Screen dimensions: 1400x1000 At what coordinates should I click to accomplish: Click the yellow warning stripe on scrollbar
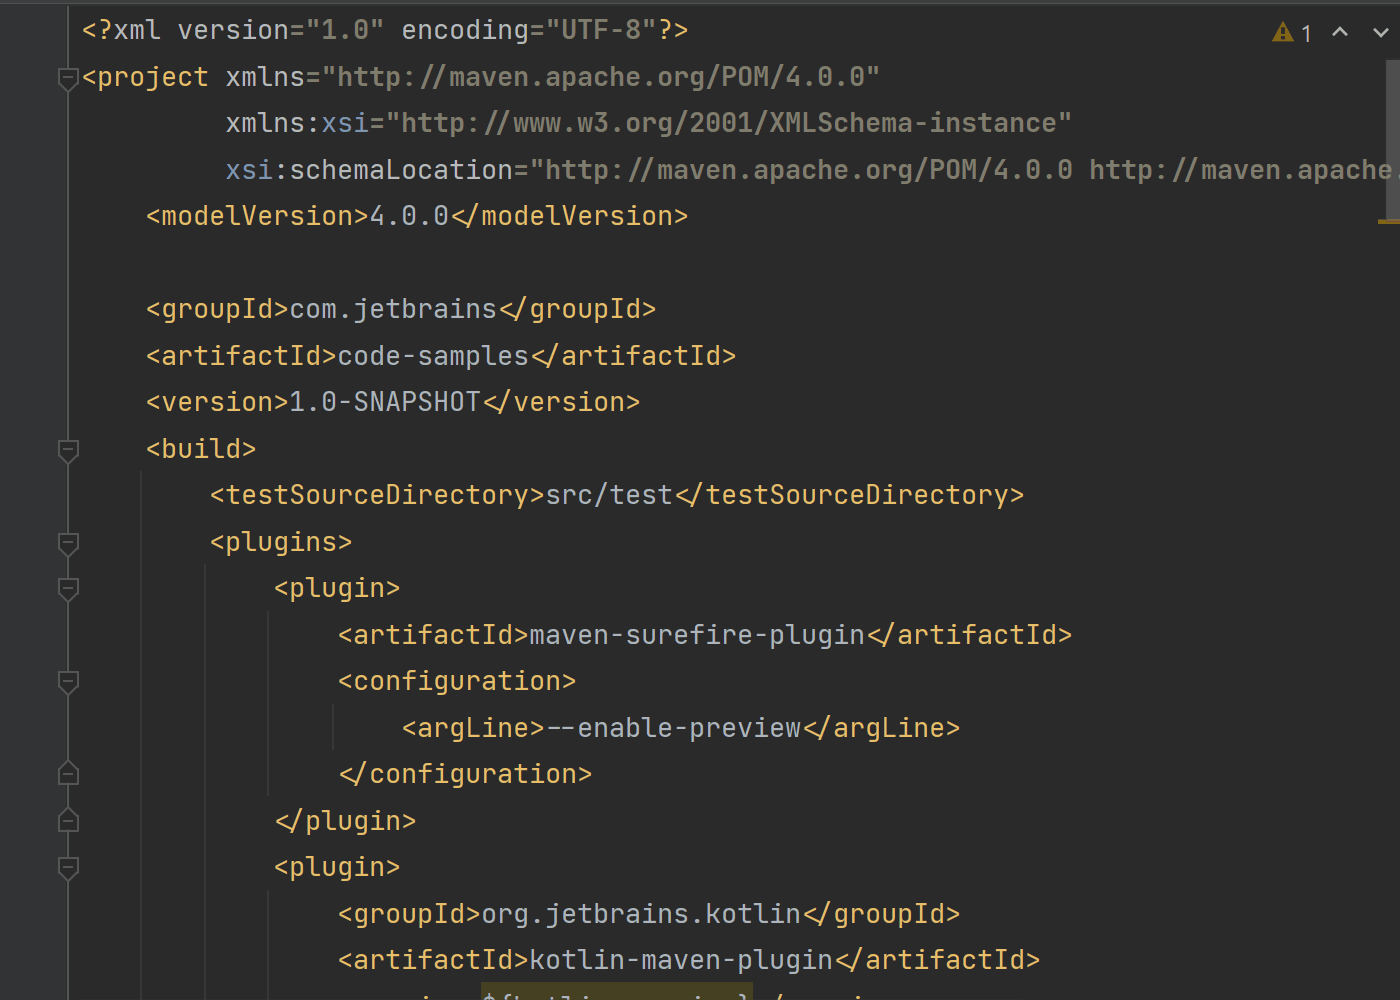click(1388, 221)
